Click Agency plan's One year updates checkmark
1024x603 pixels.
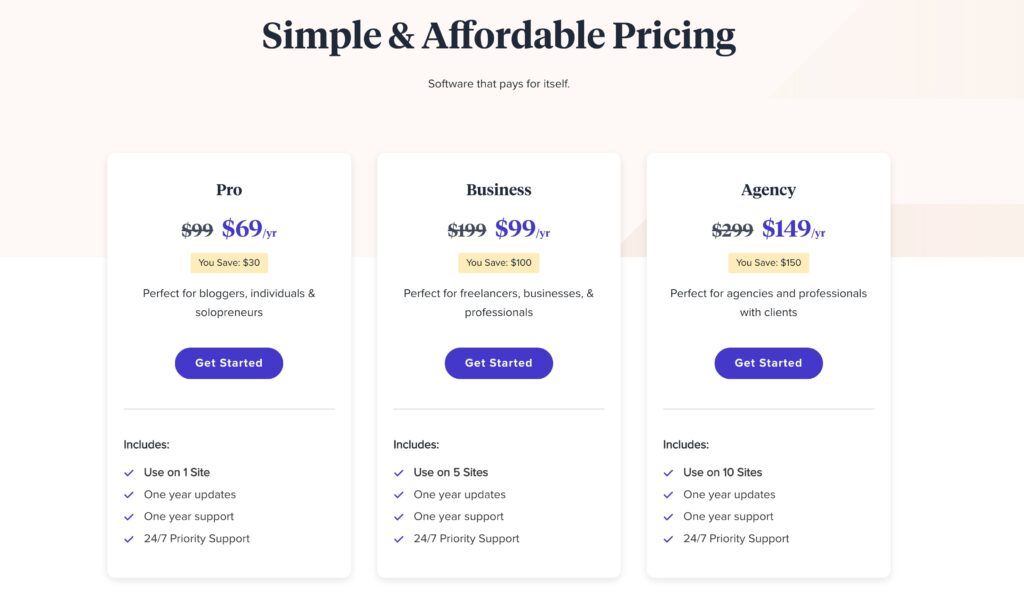point(668,495)
